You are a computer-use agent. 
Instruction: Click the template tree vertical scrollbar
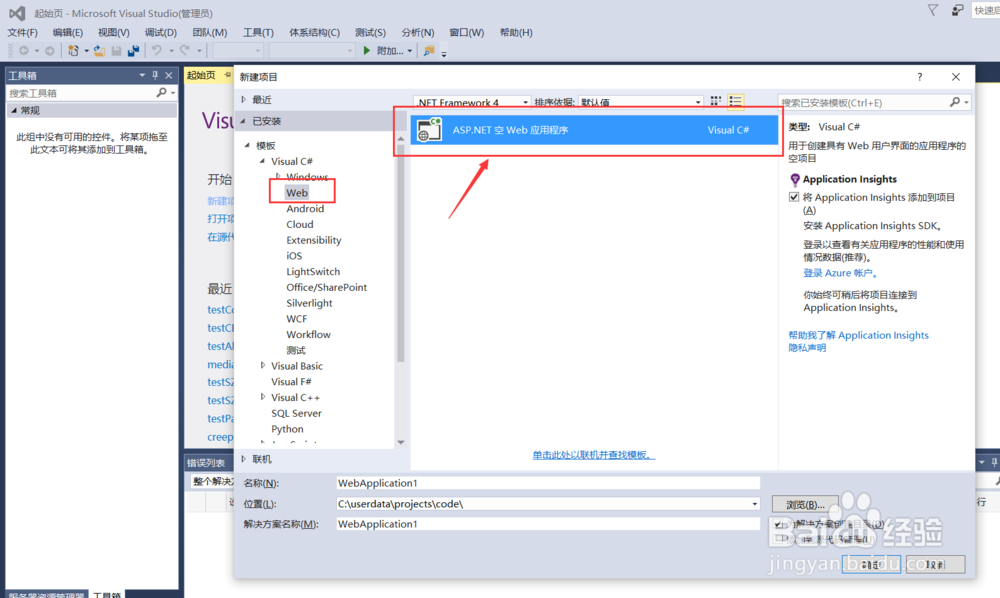point(401,255)
